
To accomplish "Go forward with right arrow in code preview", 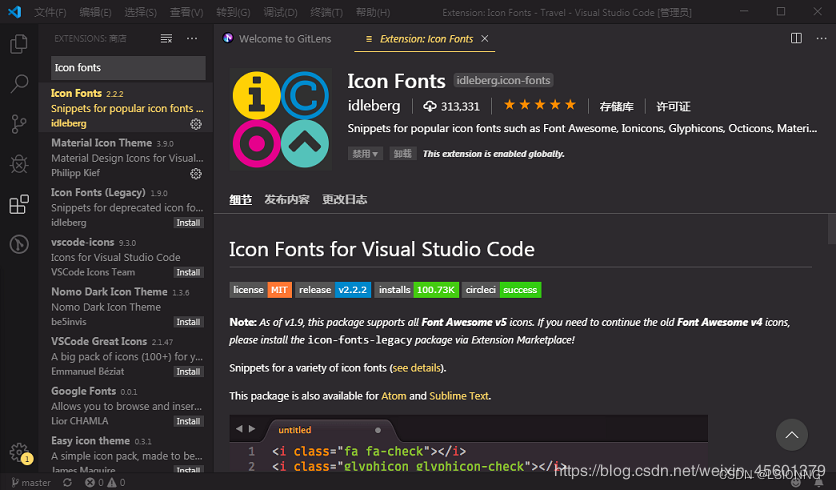I will tap(252, 429).
